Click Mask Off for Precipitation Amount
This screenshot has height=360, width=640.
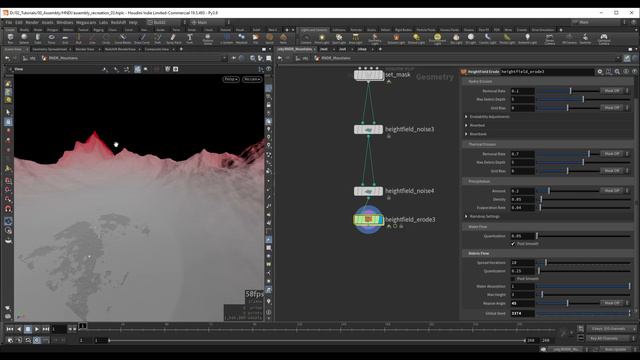pyautogui.click(x=612, y=191)
